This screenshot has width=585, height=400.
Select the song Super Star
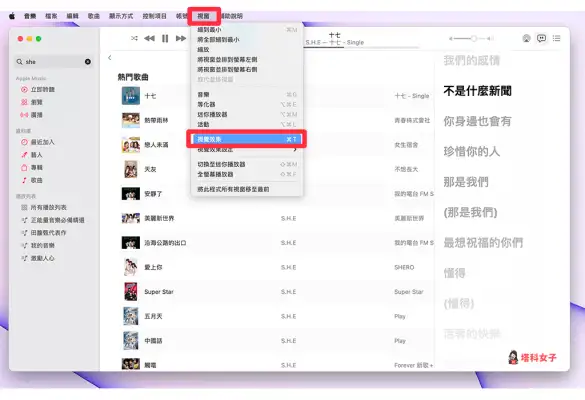coord(159,292)
